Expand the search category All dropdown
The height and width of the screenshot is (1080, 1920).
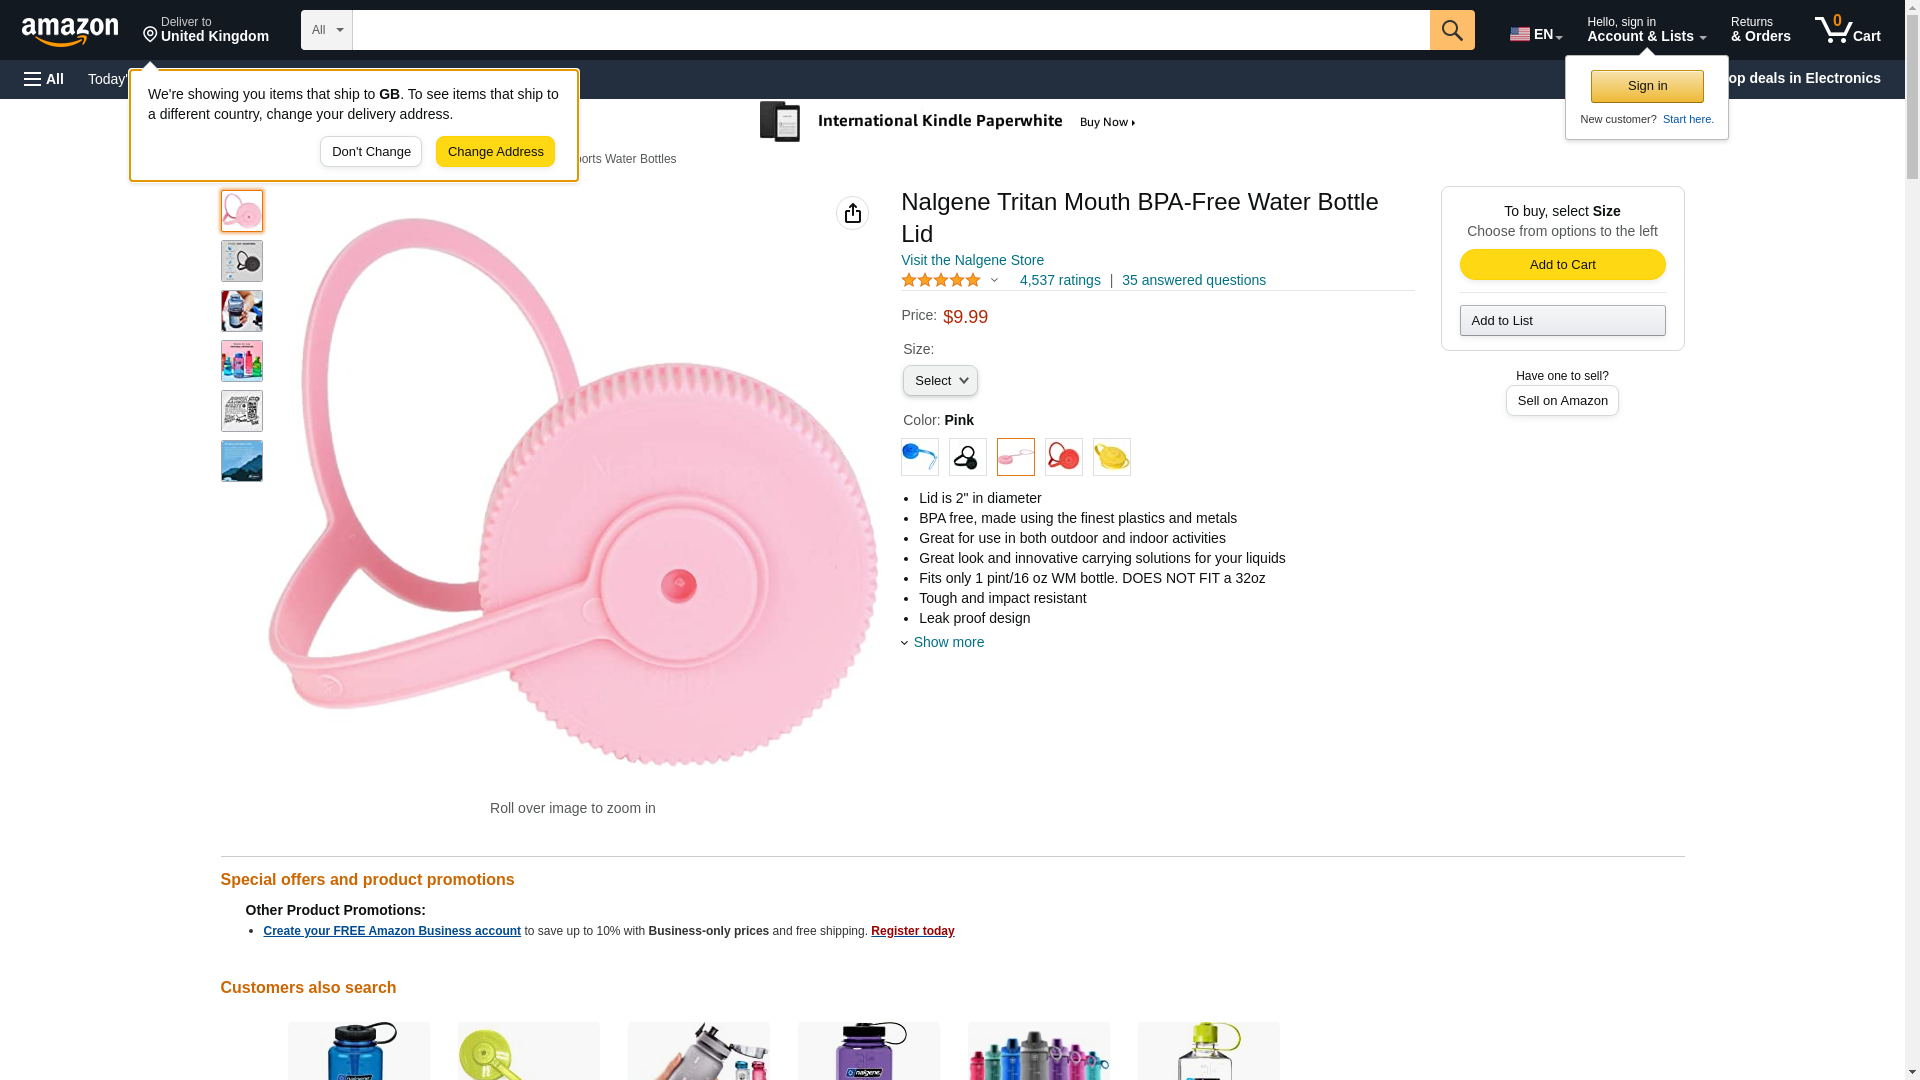point(326,30)
